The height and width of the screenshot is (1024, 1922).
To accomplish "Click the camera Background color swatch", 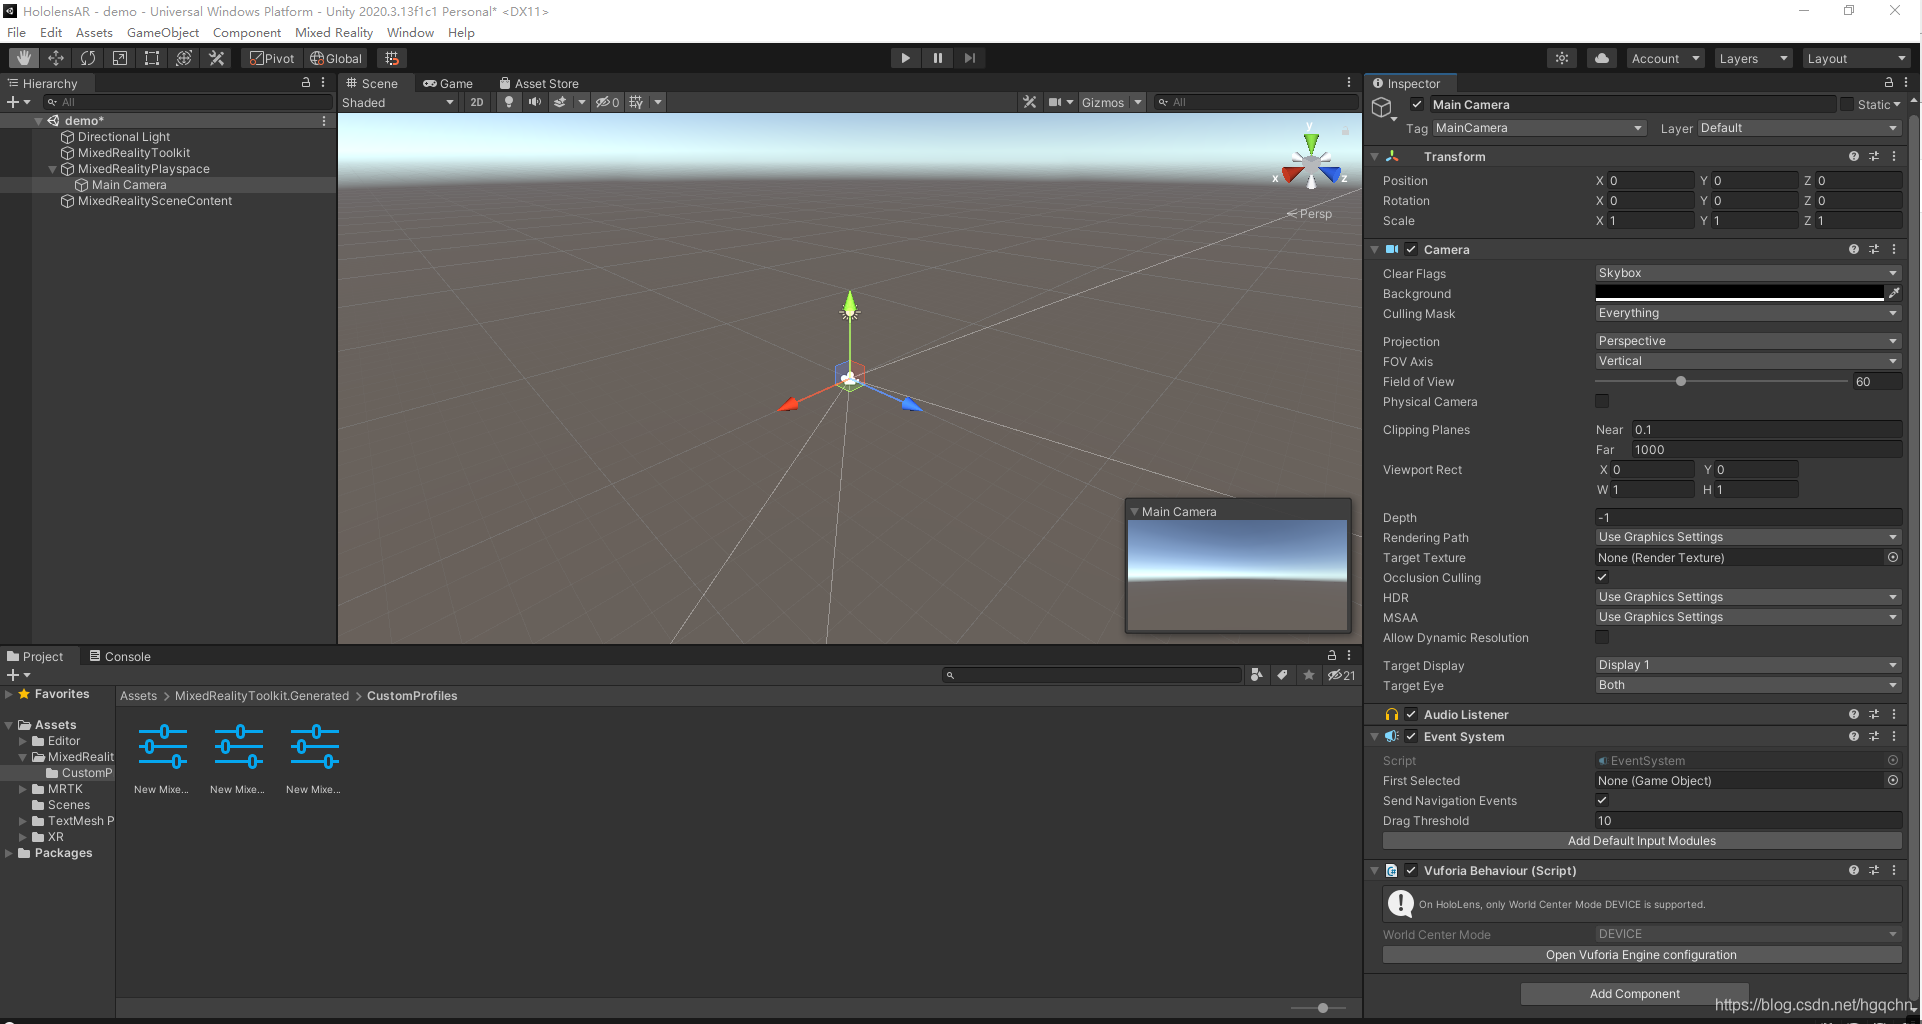I will tap(1740, 292).
